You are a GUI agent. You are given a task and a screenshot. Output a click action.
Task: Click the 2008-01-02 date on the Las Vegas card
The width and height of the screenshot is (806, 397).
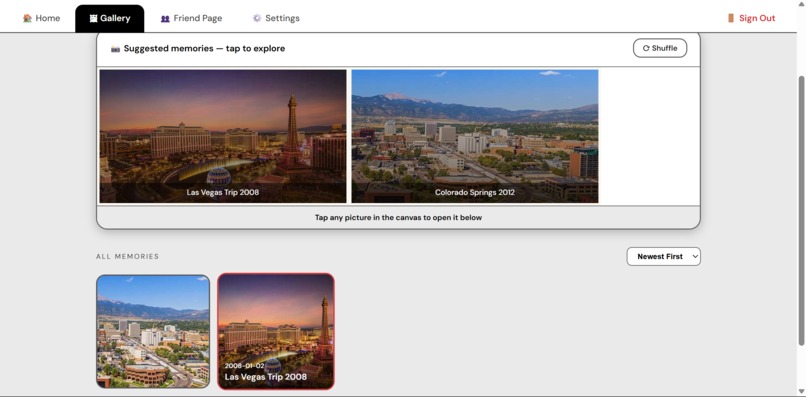tap(245, 366)
